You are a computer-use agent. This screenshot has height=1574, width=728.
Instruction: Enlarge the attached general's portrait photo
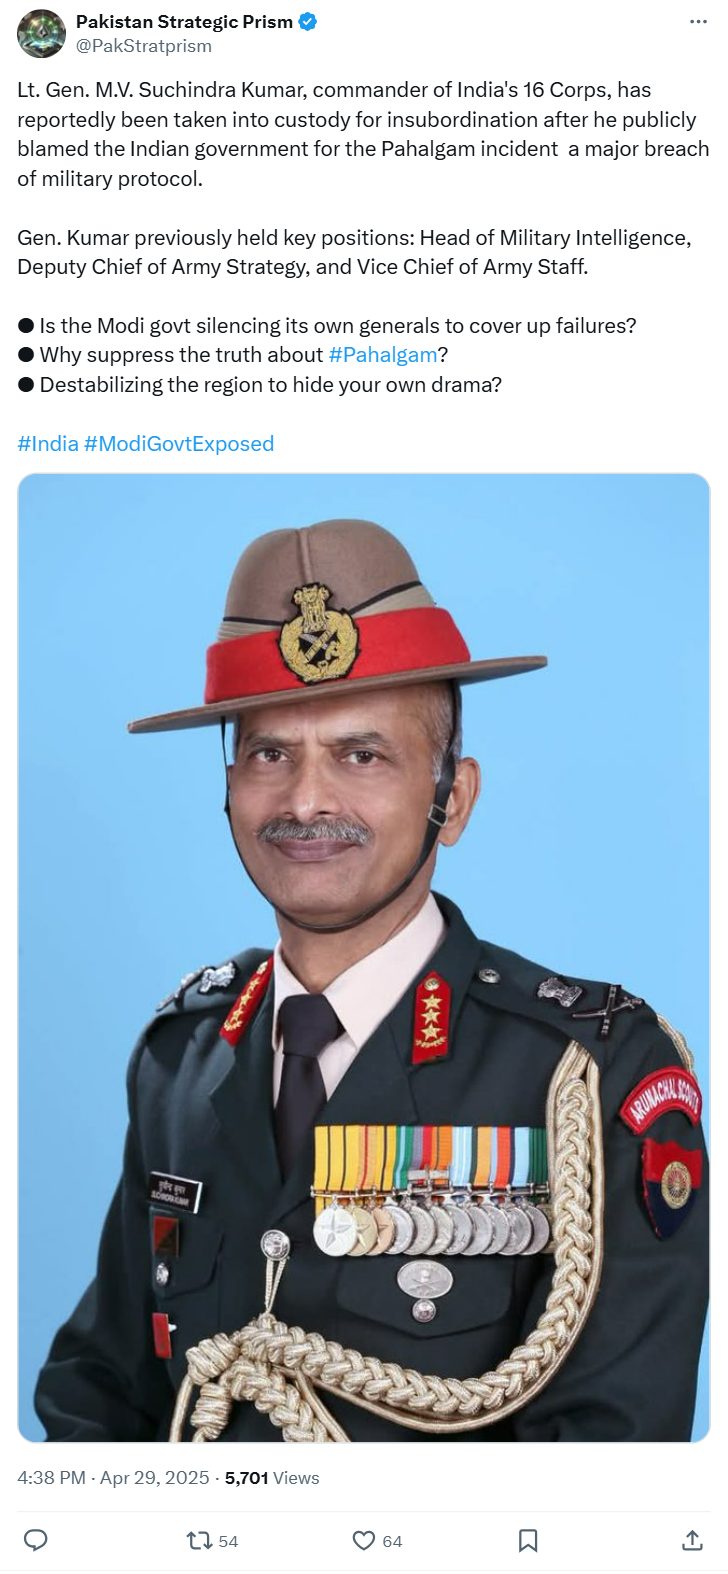click(364, 957)
